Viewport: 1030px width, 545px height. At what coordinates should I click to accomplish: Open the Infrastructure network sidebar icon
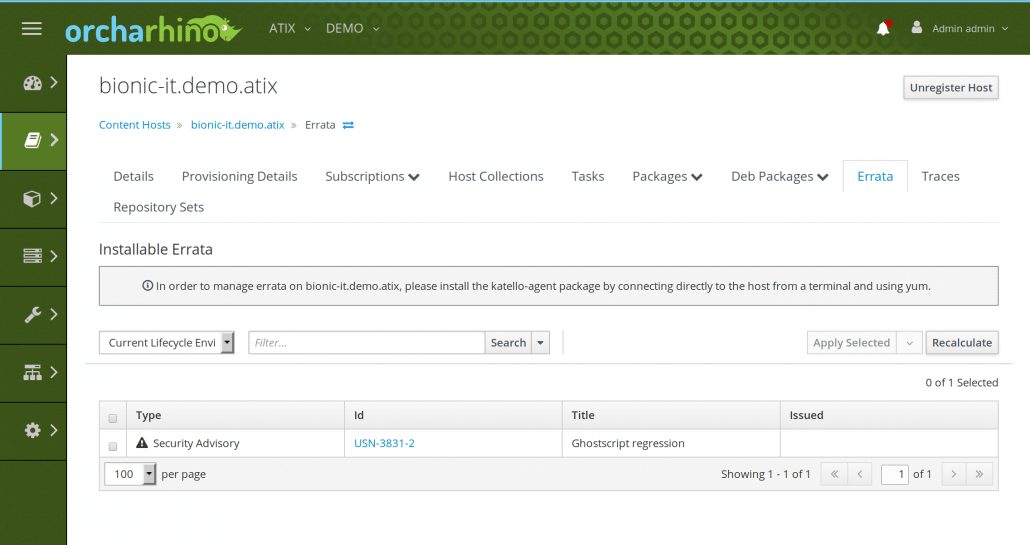(32, 372)
